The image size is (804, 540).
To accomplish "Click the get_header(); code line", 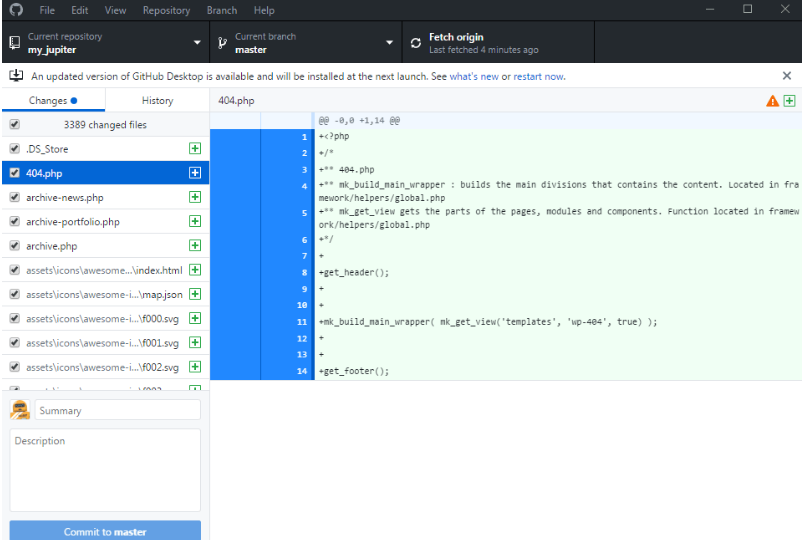I will click(354, 272).
